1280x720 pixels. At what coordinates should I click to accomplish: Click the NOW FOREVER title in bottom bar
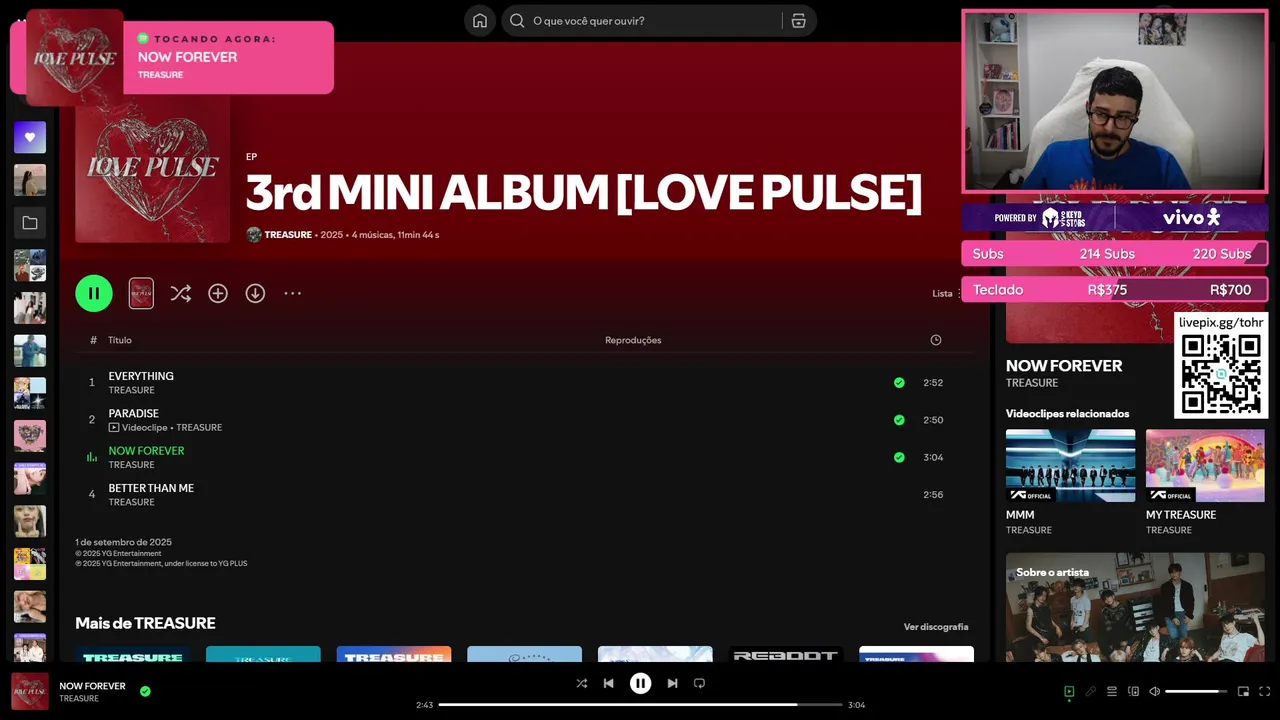[92, 686]
